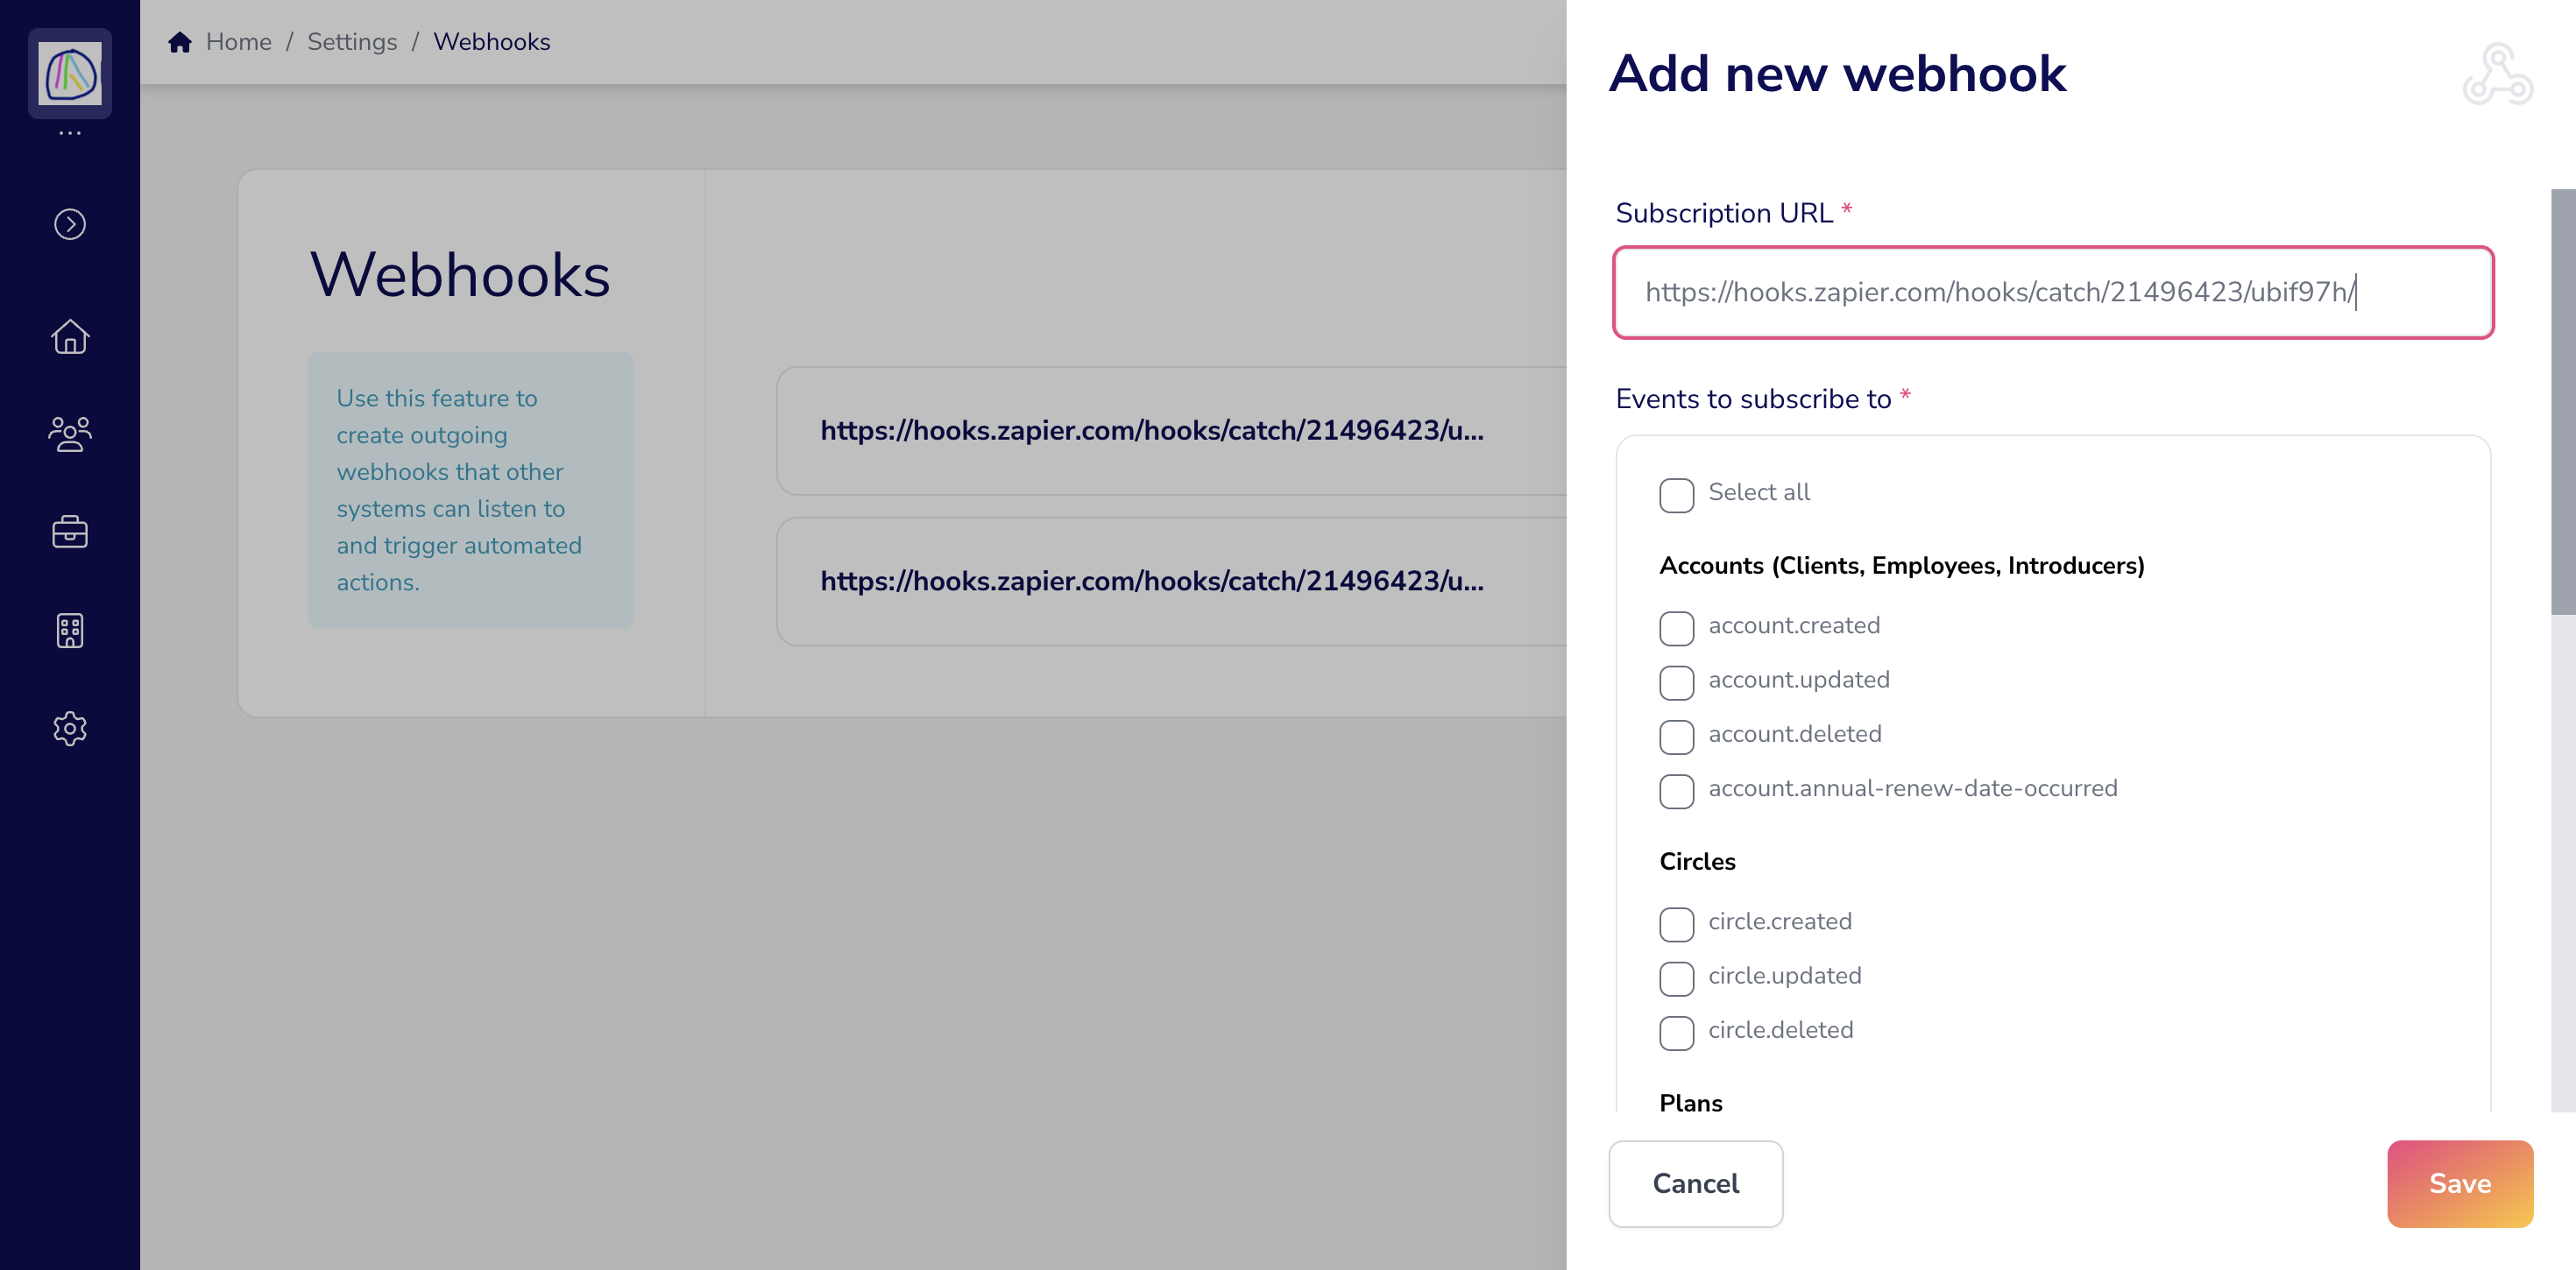Check the Select all checkbox
This screenshot has width=2576, height=1270.
point(1677,495)
